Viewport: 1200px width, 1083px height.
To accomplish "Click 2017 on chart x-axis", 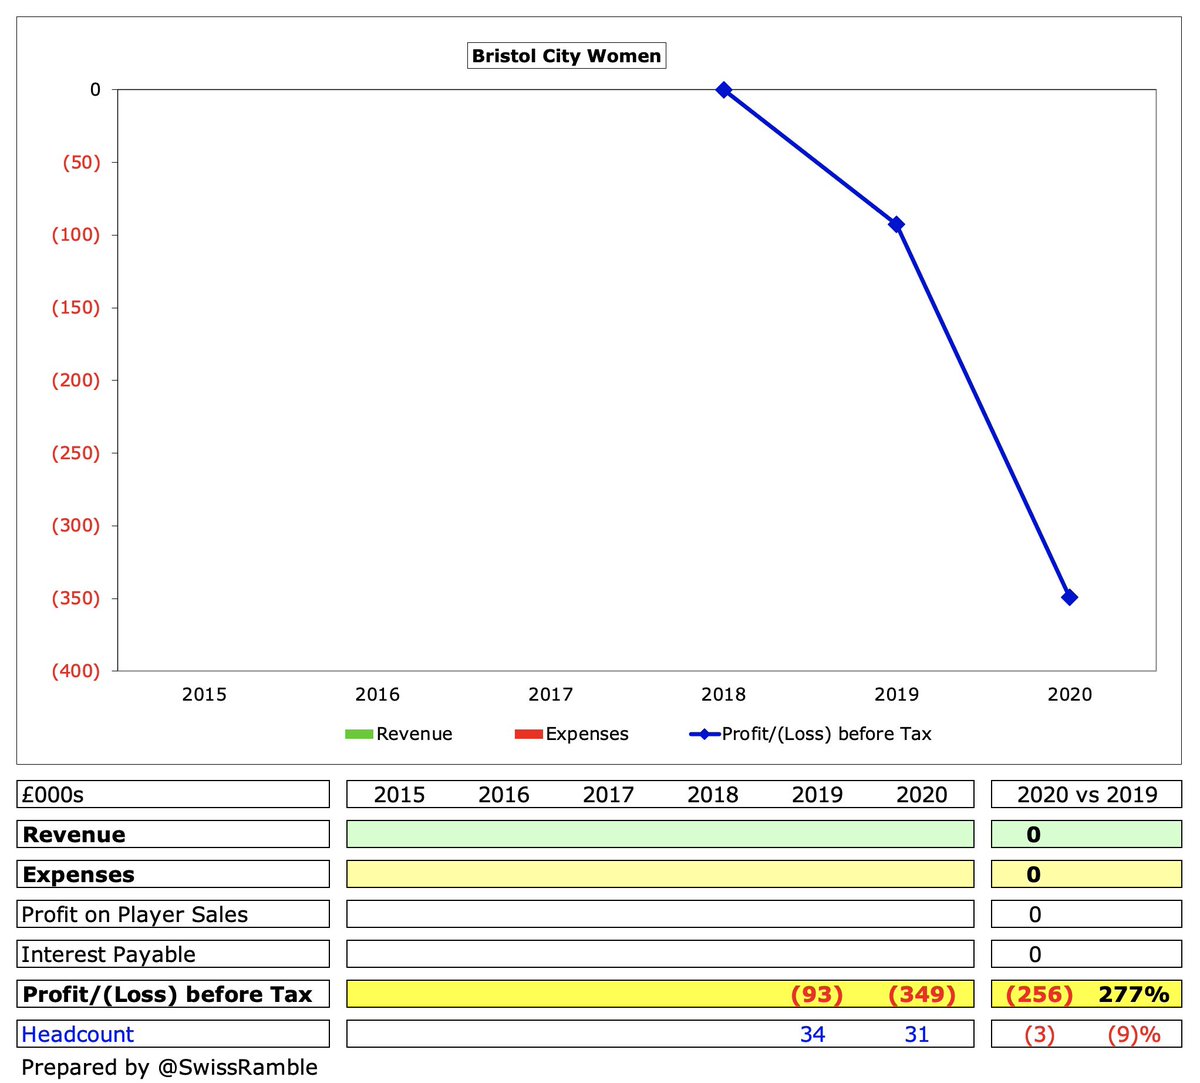I will coord(551,694).
